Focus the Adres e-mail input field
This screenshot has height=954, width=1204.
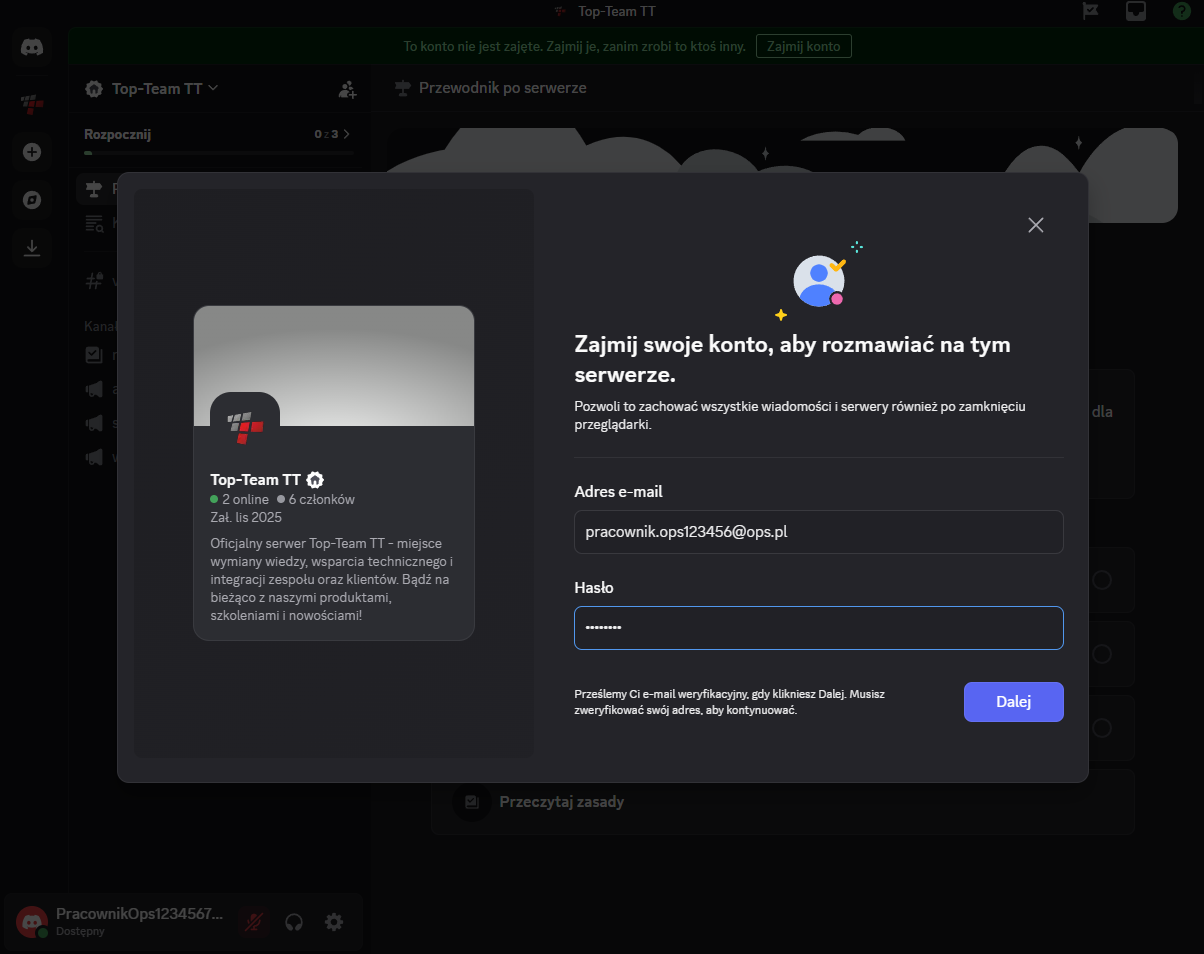818,532
